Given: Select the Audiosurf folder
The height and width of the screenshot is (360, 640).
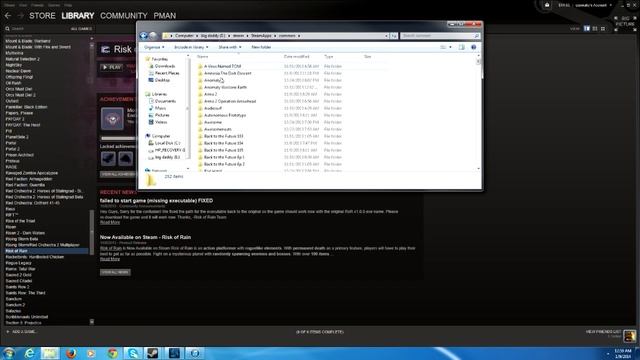Looking at the screenshot, I should tap(213, 108).
